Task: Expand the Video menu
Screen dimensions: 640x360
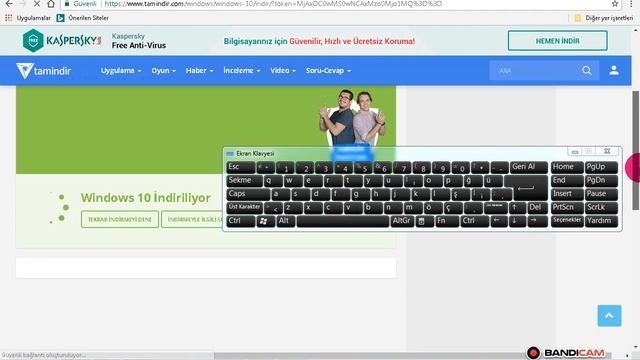Action: (282, 71)
